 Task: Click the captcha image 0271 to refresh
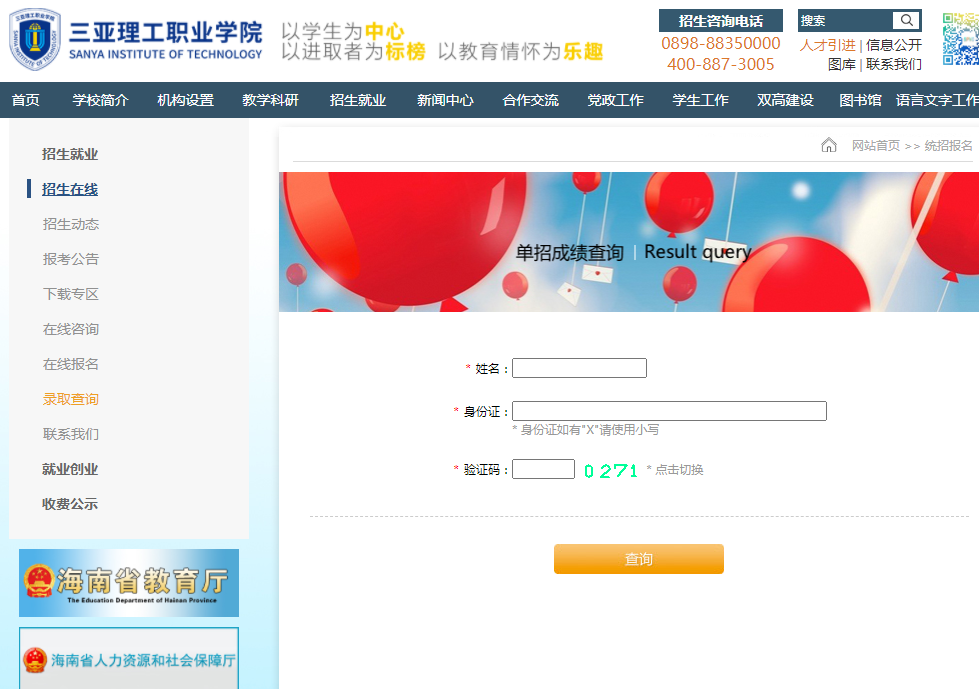coord(610,470)
